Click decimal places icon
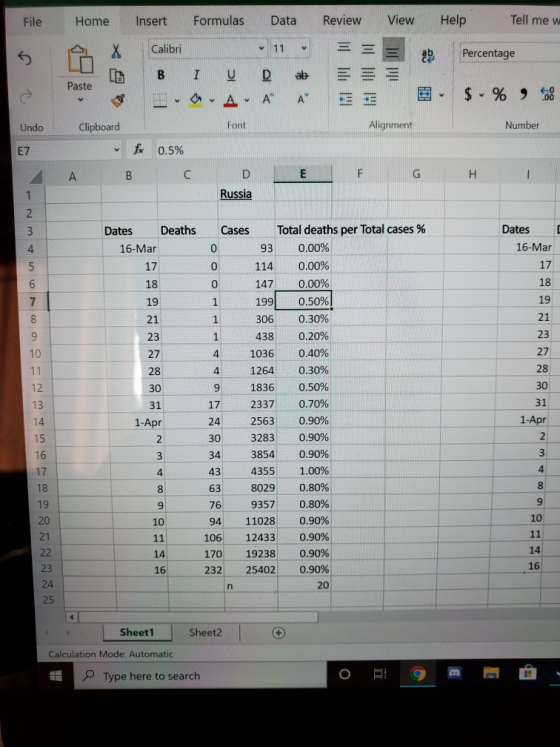560x747 pixels. (548, 93)
